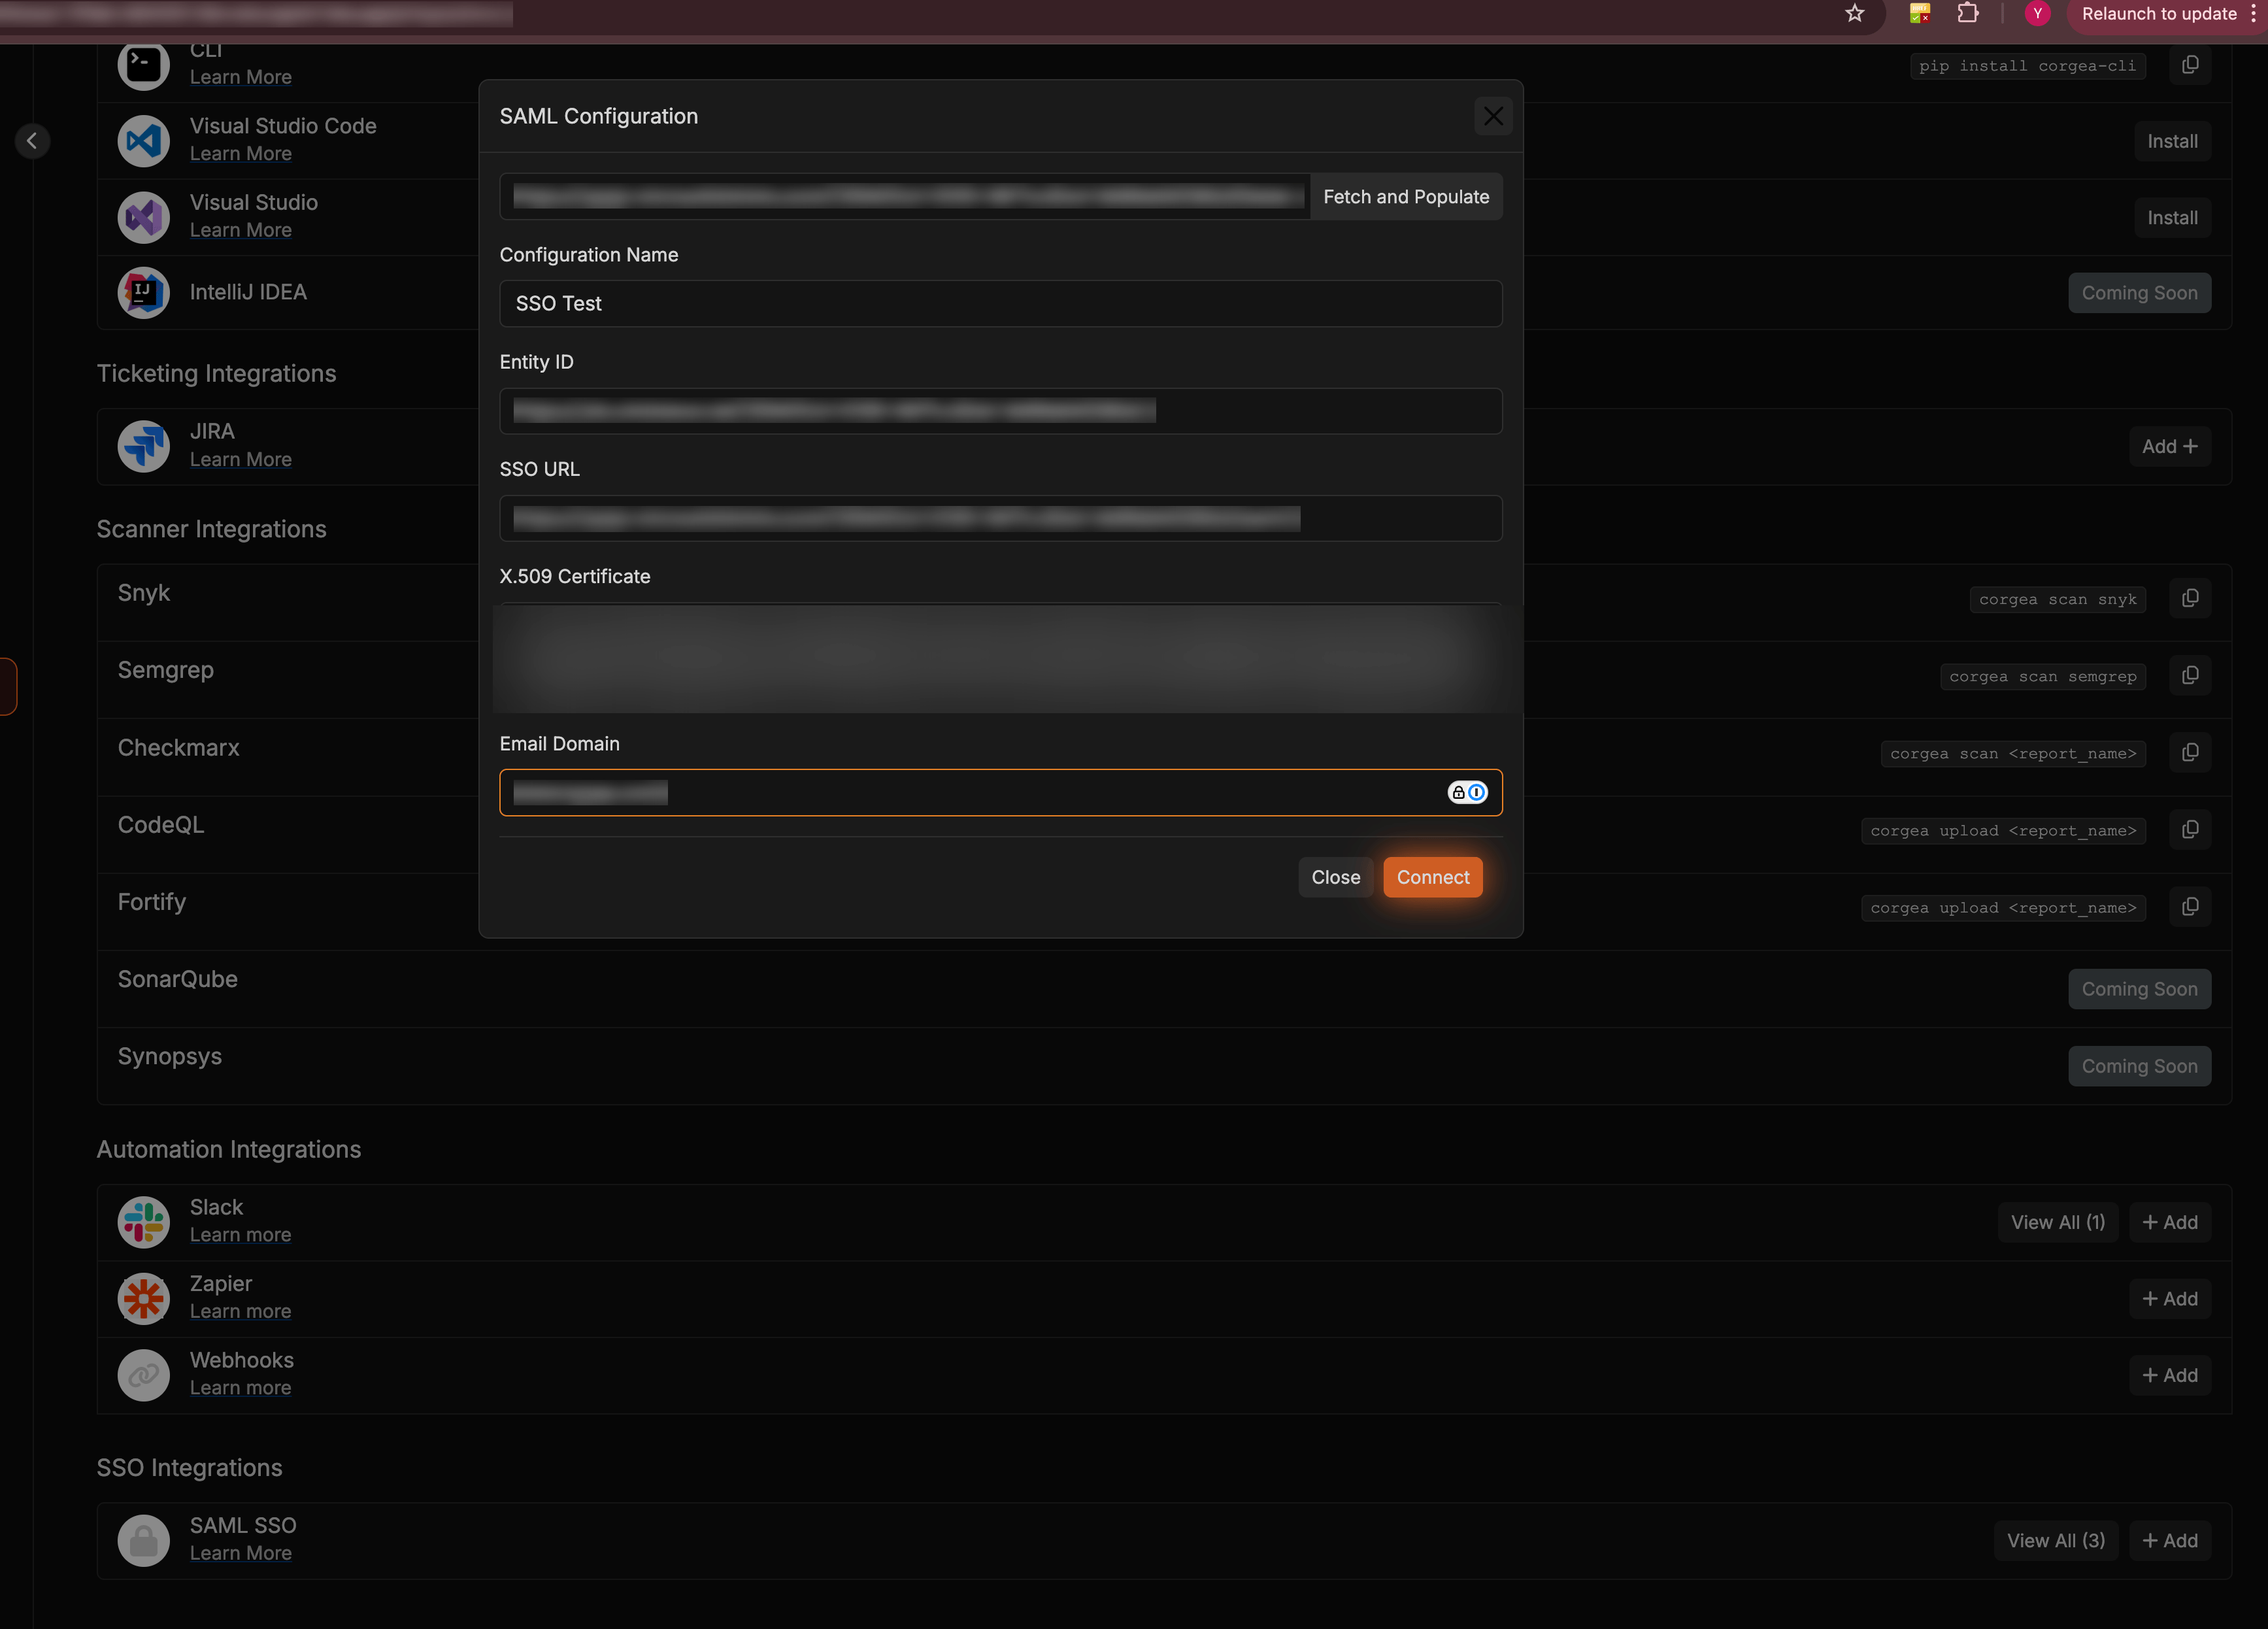Open the Y profile avatar
Image resolution: width=2268 pixels, height=1629 pixels.
coord(2037,14)
